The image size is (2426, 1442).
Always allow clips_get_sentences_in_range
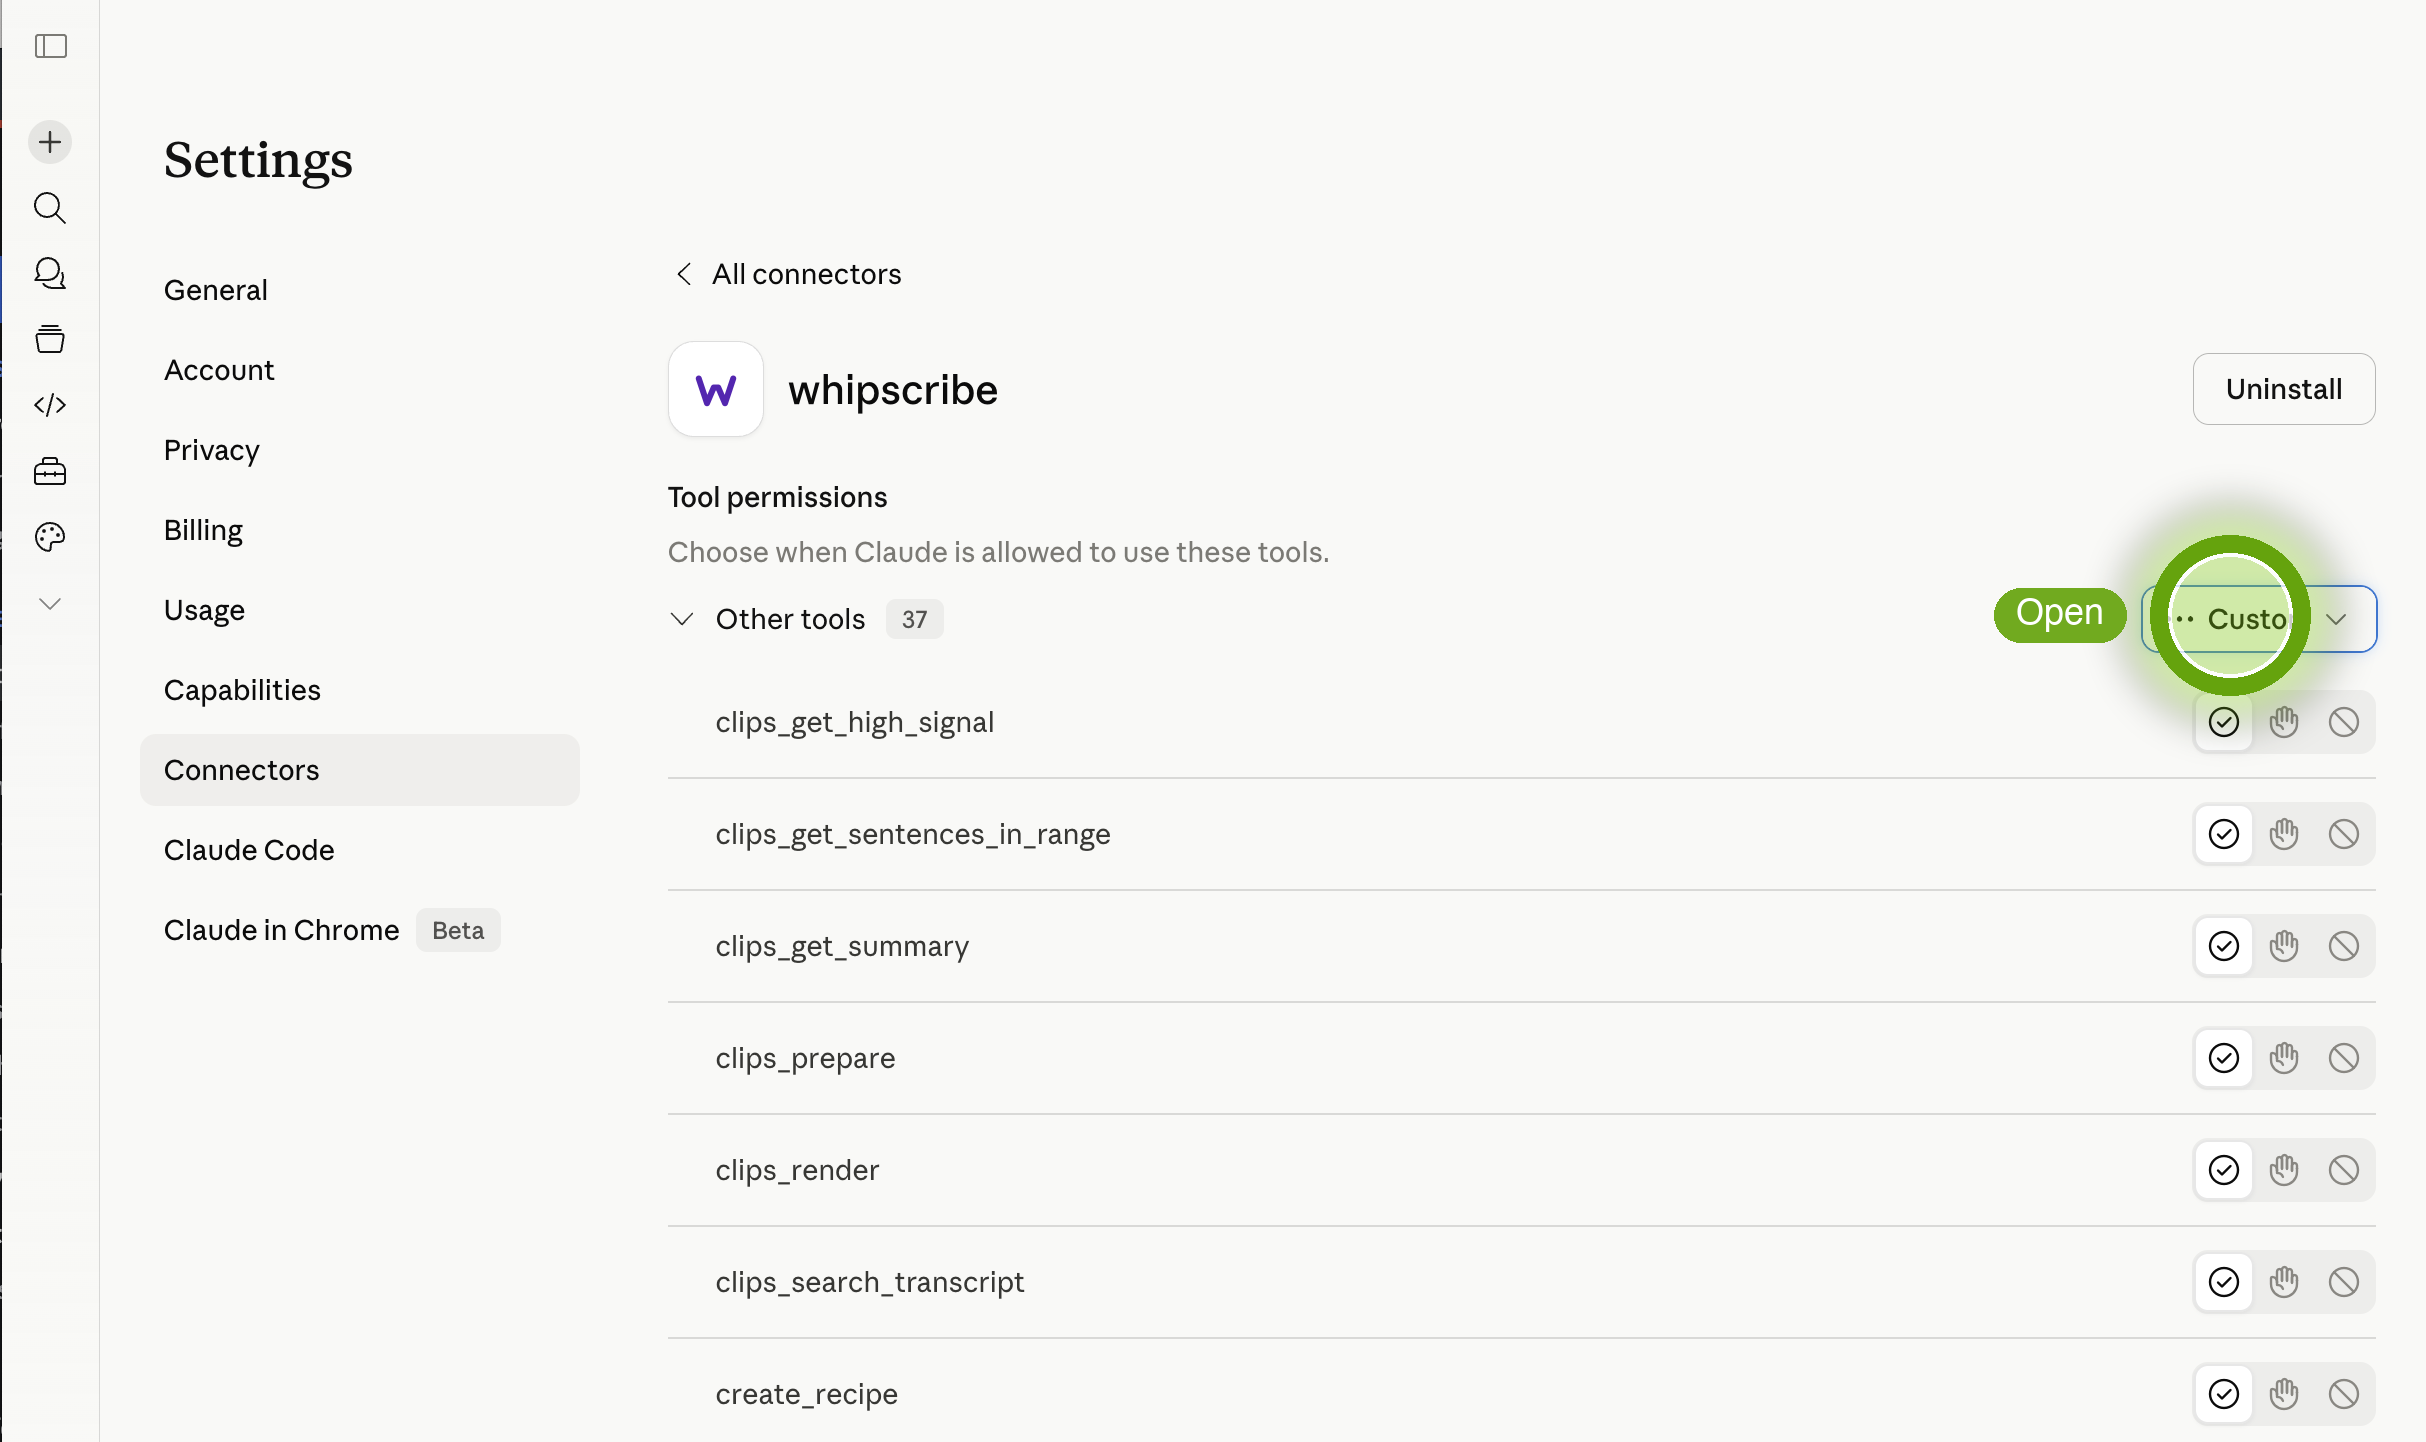point(2224,834)
